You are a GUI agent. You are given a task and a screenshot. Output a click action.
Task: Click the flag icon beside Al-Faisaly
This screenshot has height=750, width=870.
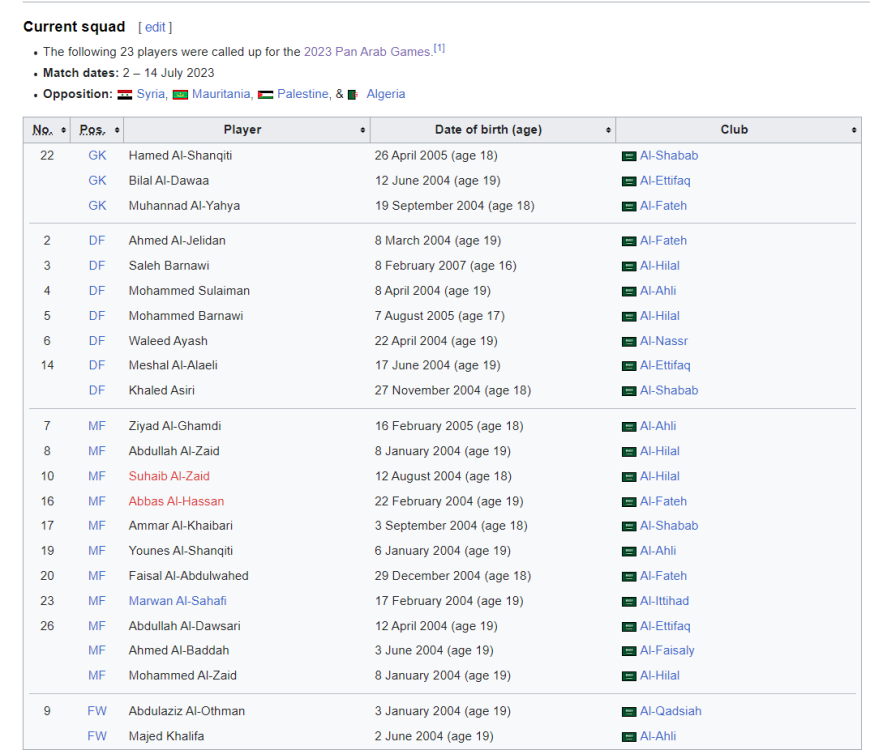click(629, 651)
